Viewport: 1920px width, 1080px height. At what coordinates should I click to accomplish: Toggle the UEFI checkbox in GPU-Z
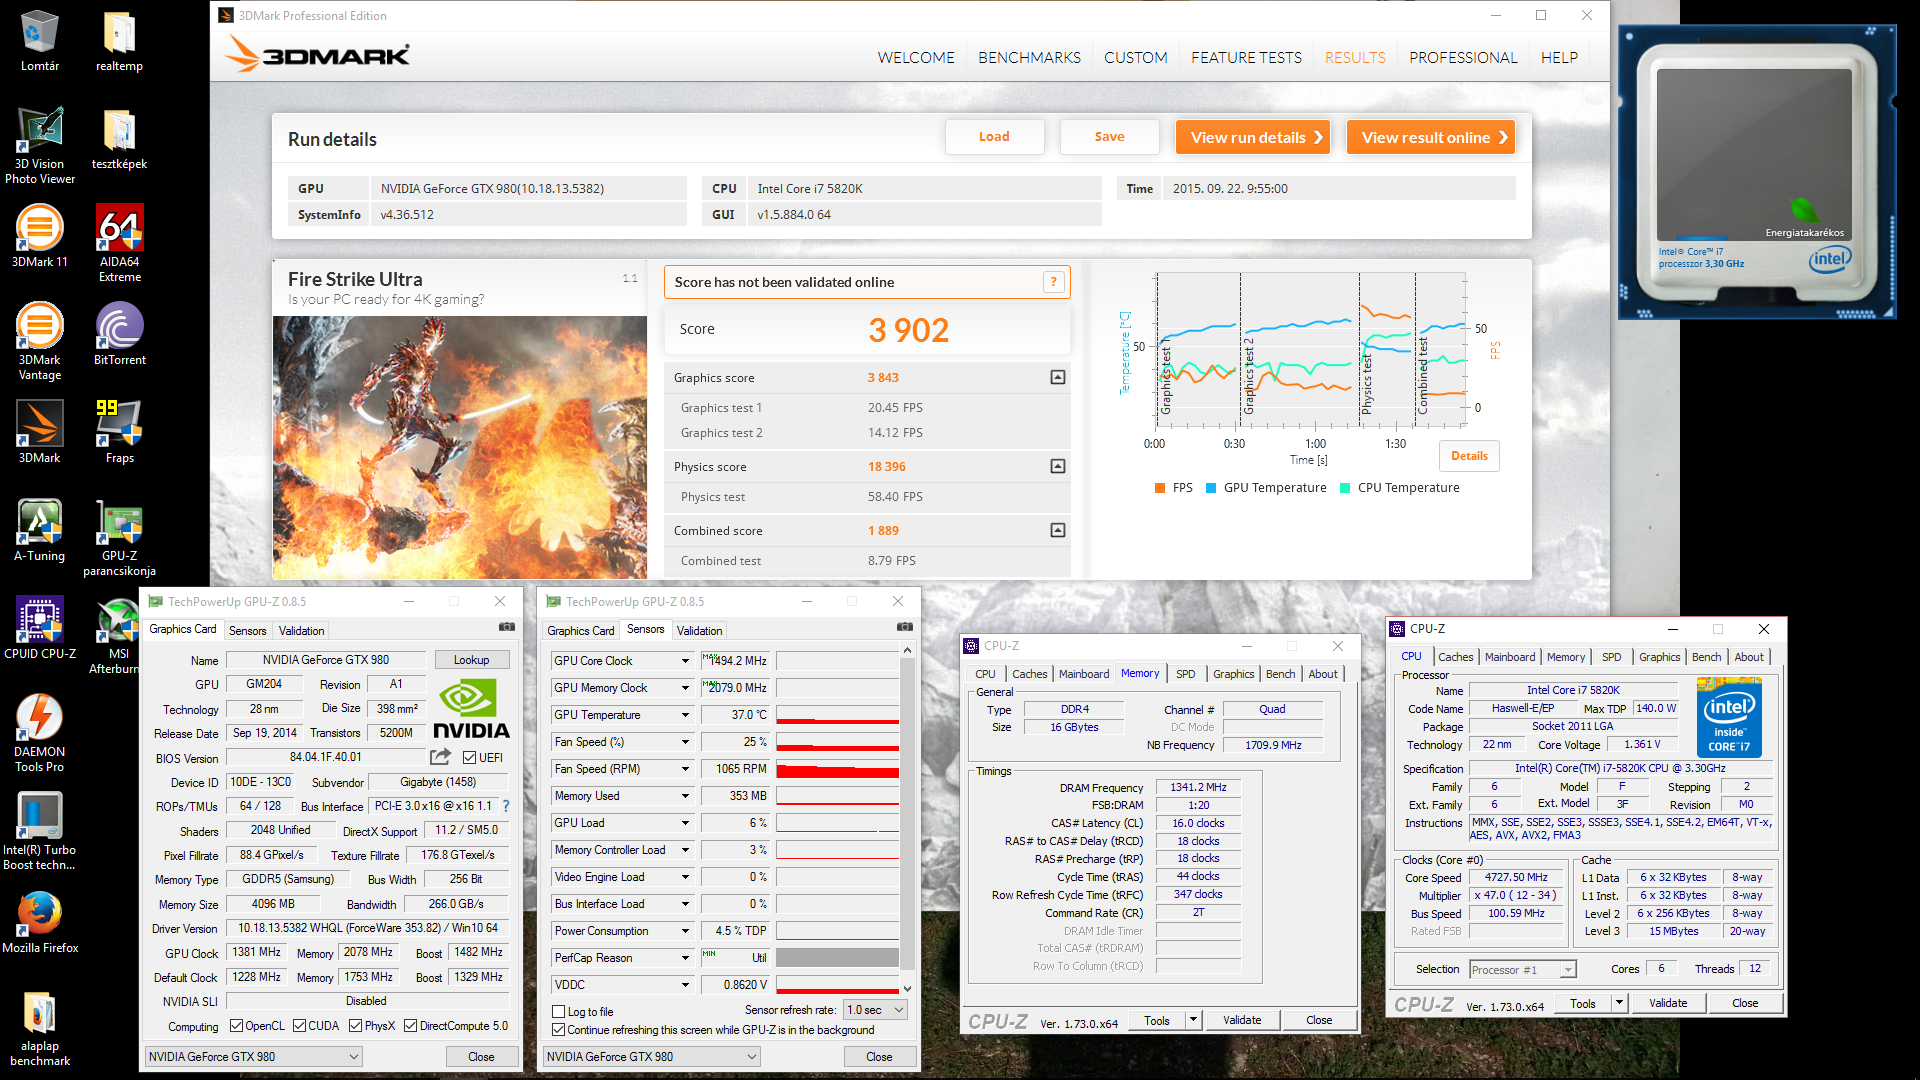coord(470,758)
